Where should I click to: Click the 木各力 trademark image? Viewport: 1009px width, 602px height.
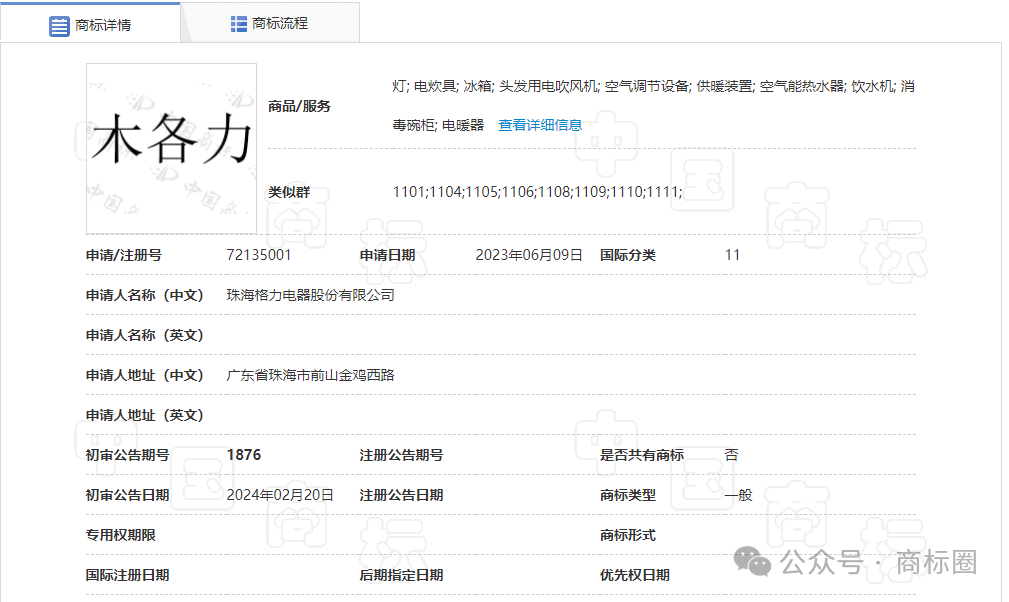(x=171, y=149)
